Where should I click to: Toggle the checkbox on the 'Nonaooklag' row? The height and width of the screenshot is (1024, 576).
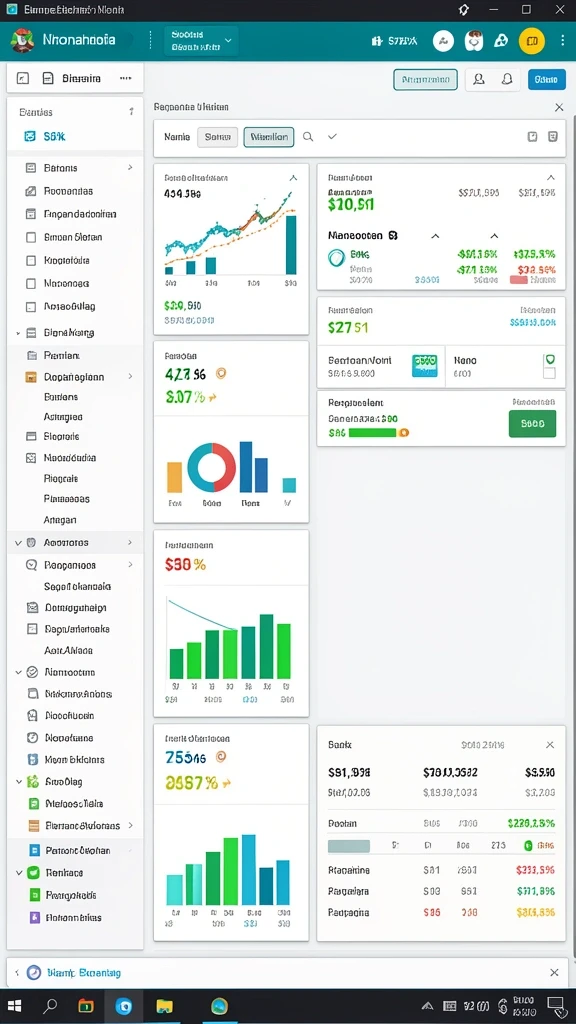click(31, 306)
